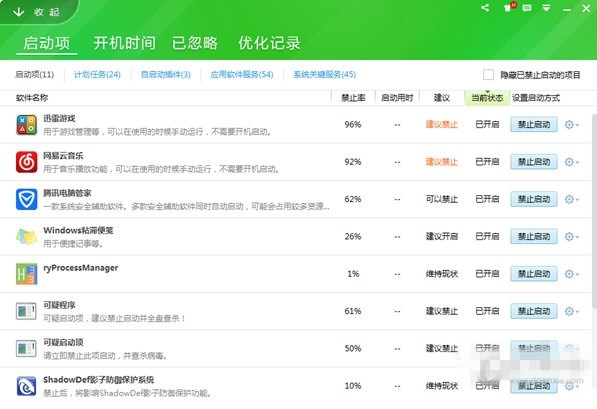This screenshot has height=409, width=597.
Task: Select the 自启动插件(3) sub-tab
Action: point(166,75)
